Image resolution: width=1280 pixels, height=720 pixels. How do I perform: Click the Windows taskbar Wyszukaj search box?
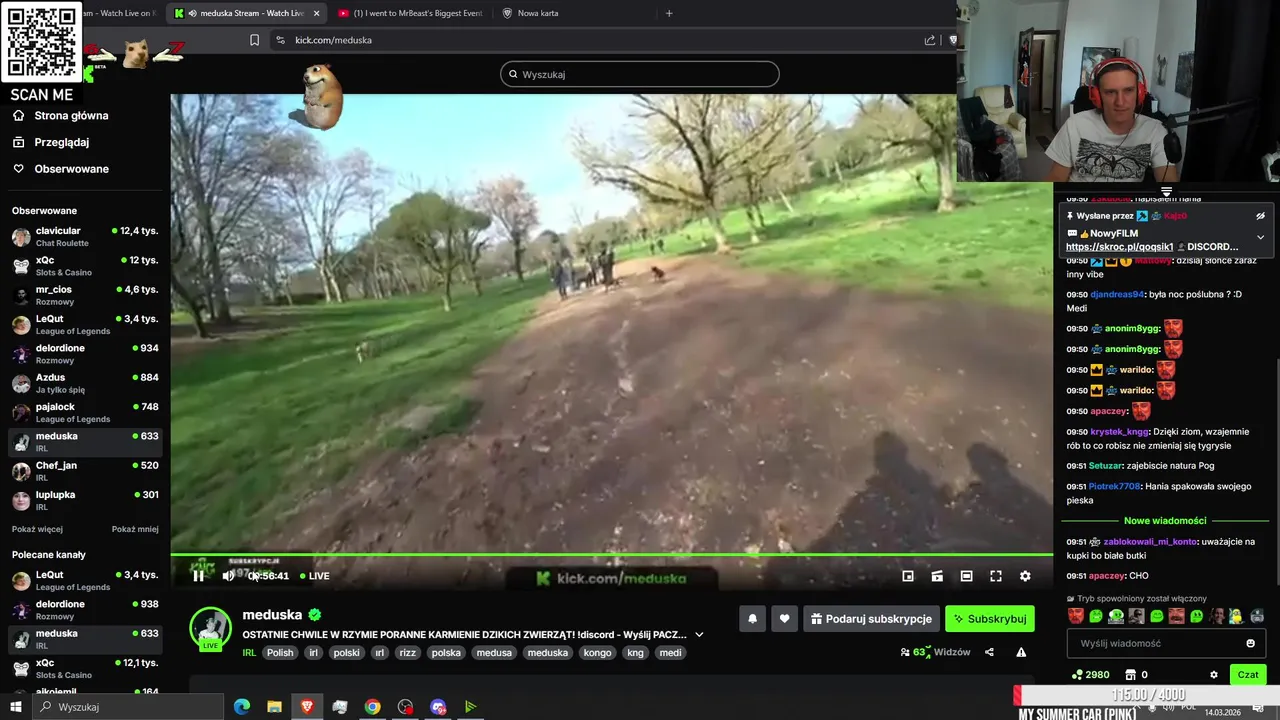coord(128,707)
